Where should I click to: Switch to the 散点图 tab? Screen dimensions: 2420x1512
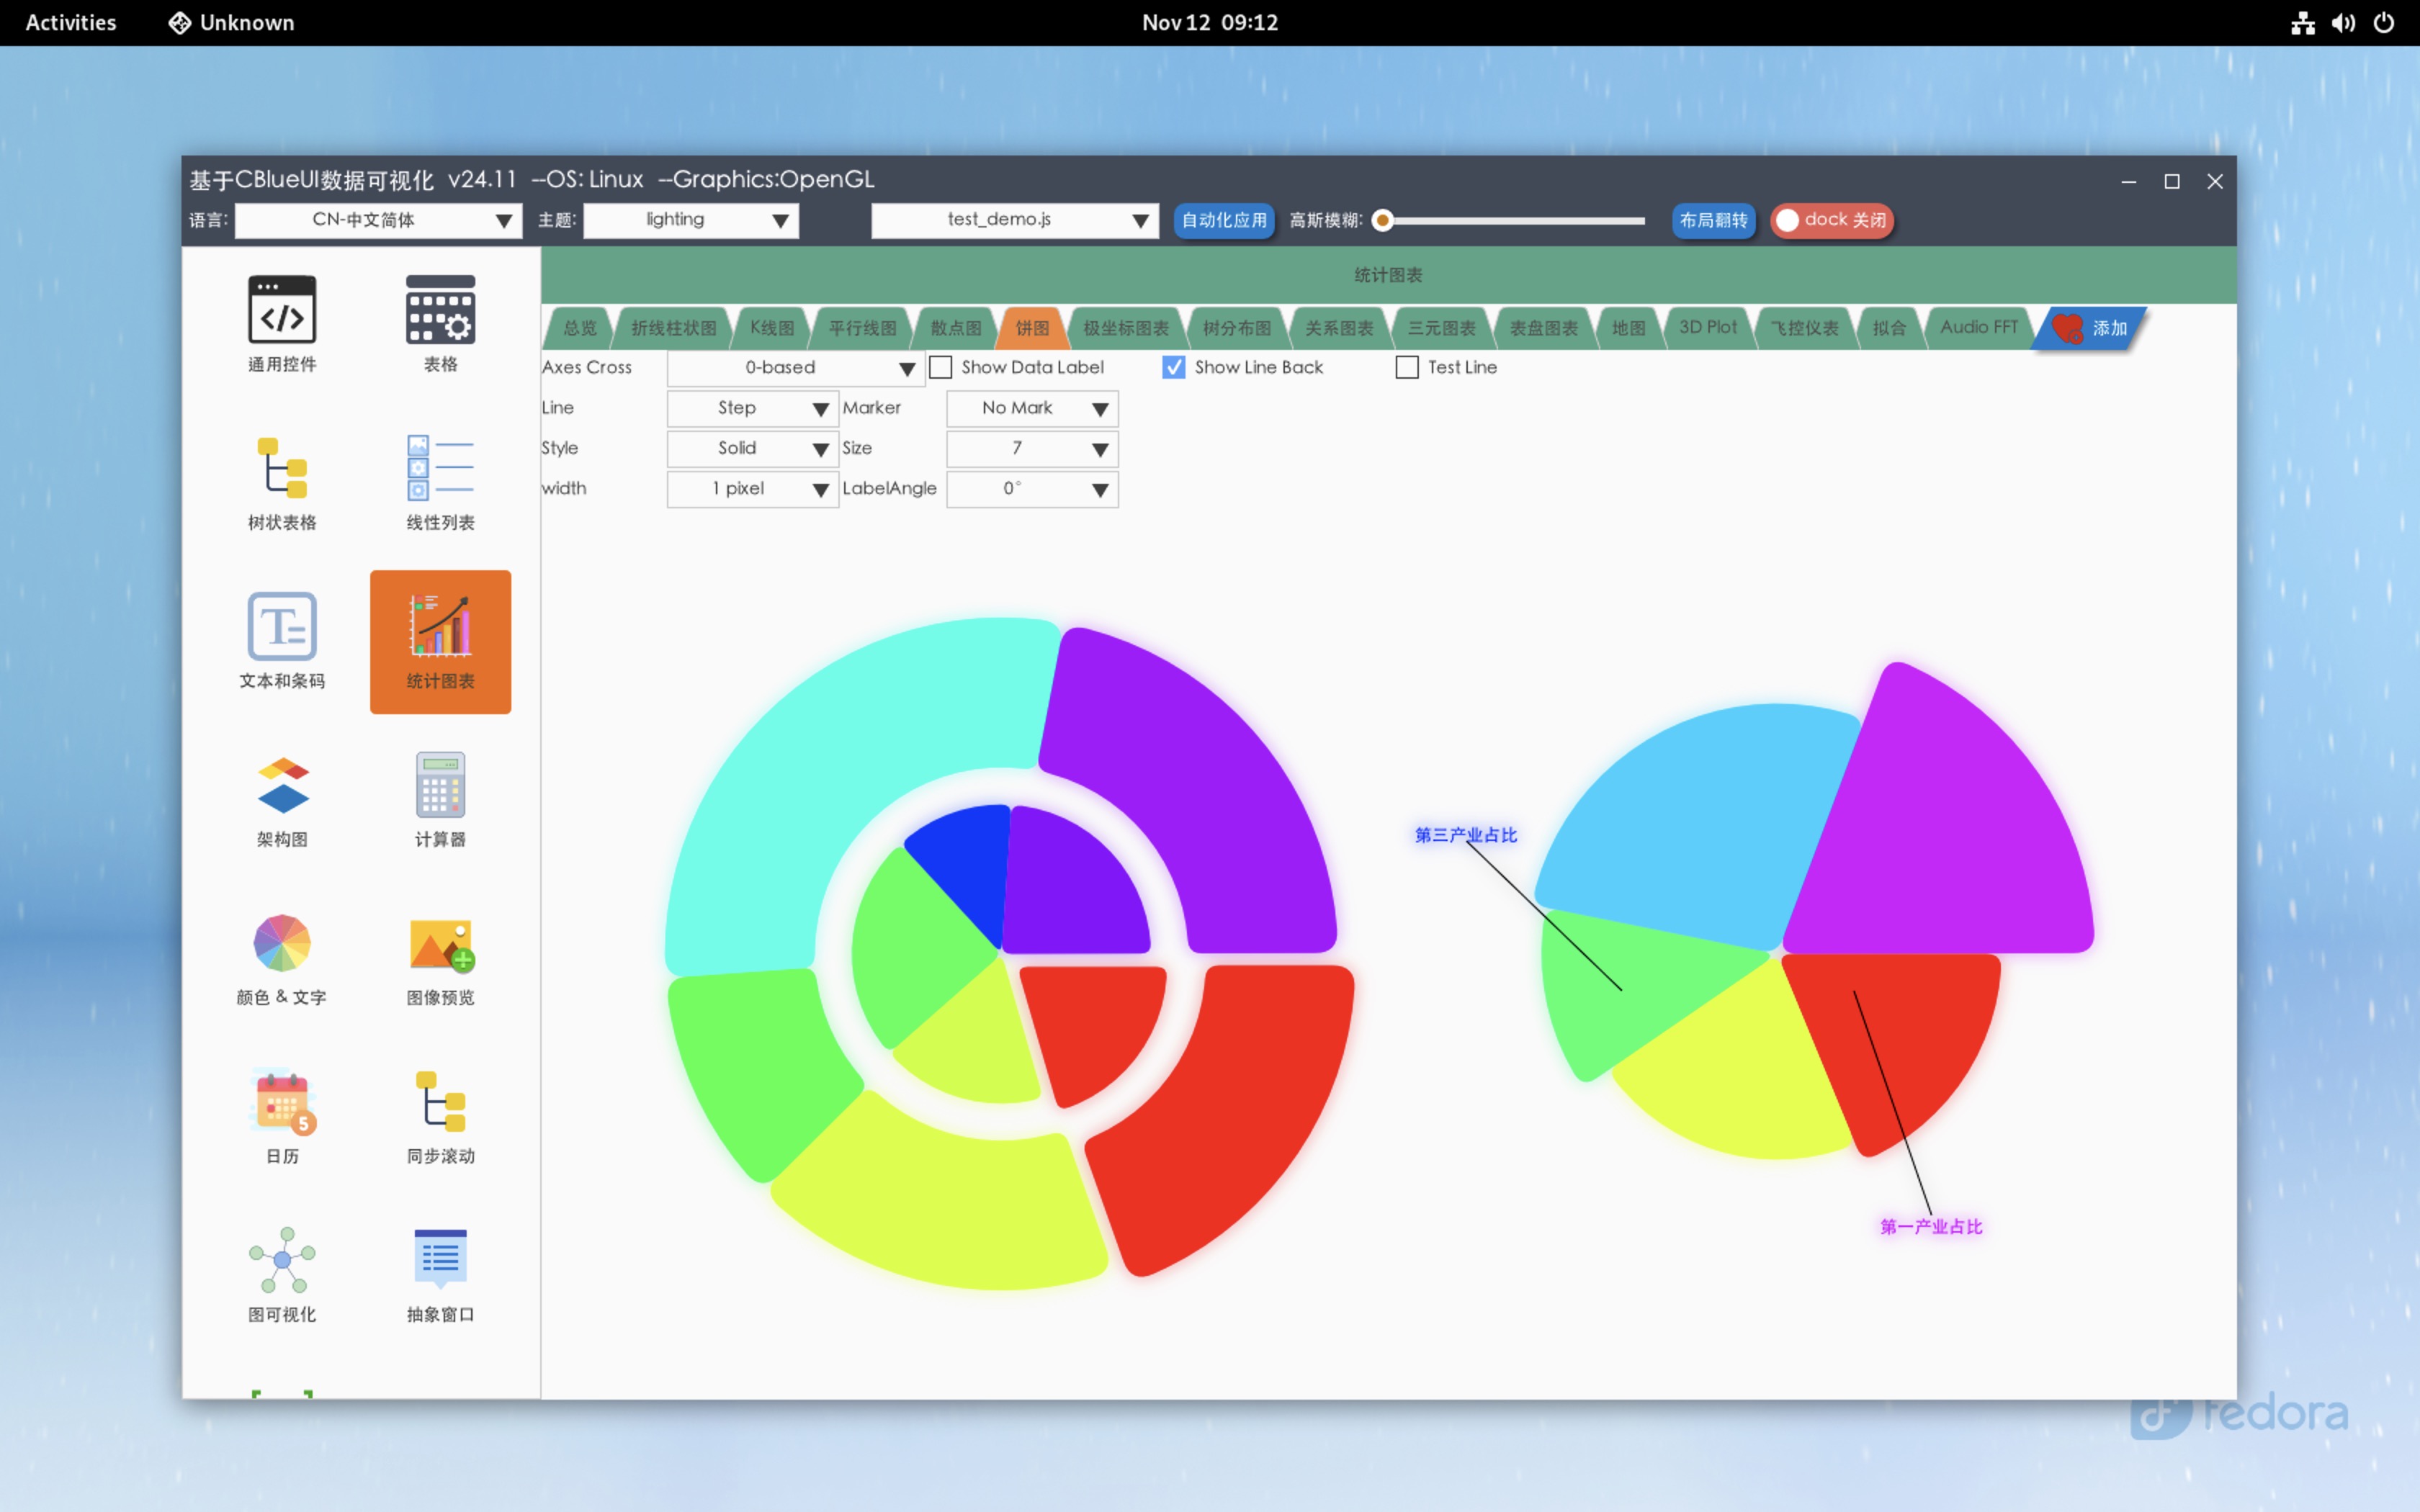click(955, 328)
